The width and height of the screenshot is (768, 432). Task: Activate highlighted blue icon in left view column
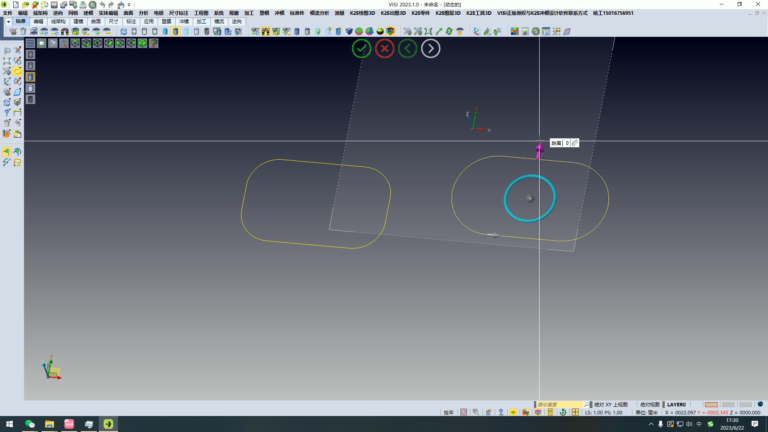coord(30,77)
